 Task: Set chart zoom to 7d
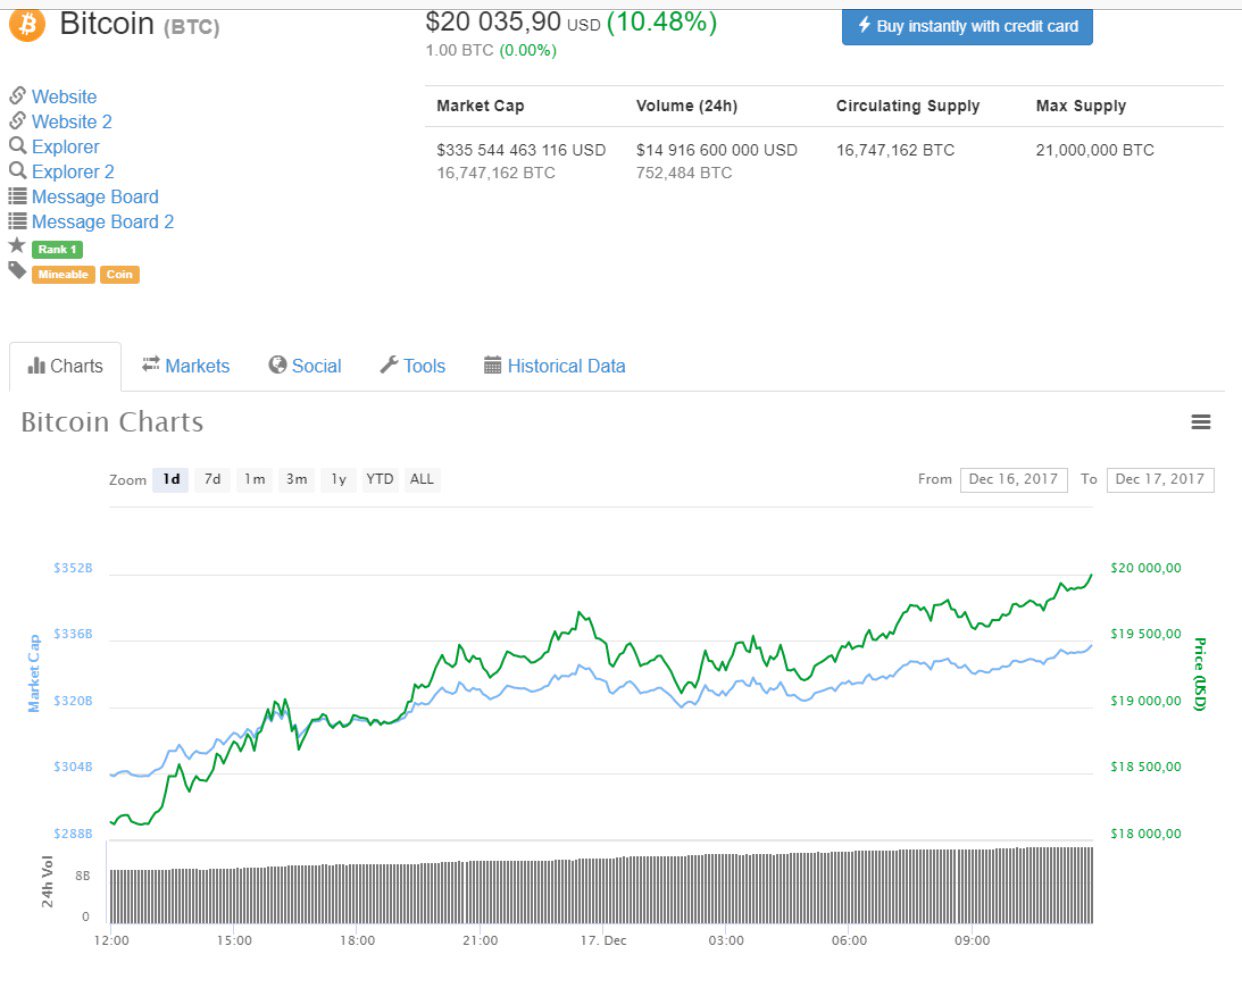coord(213,480)
